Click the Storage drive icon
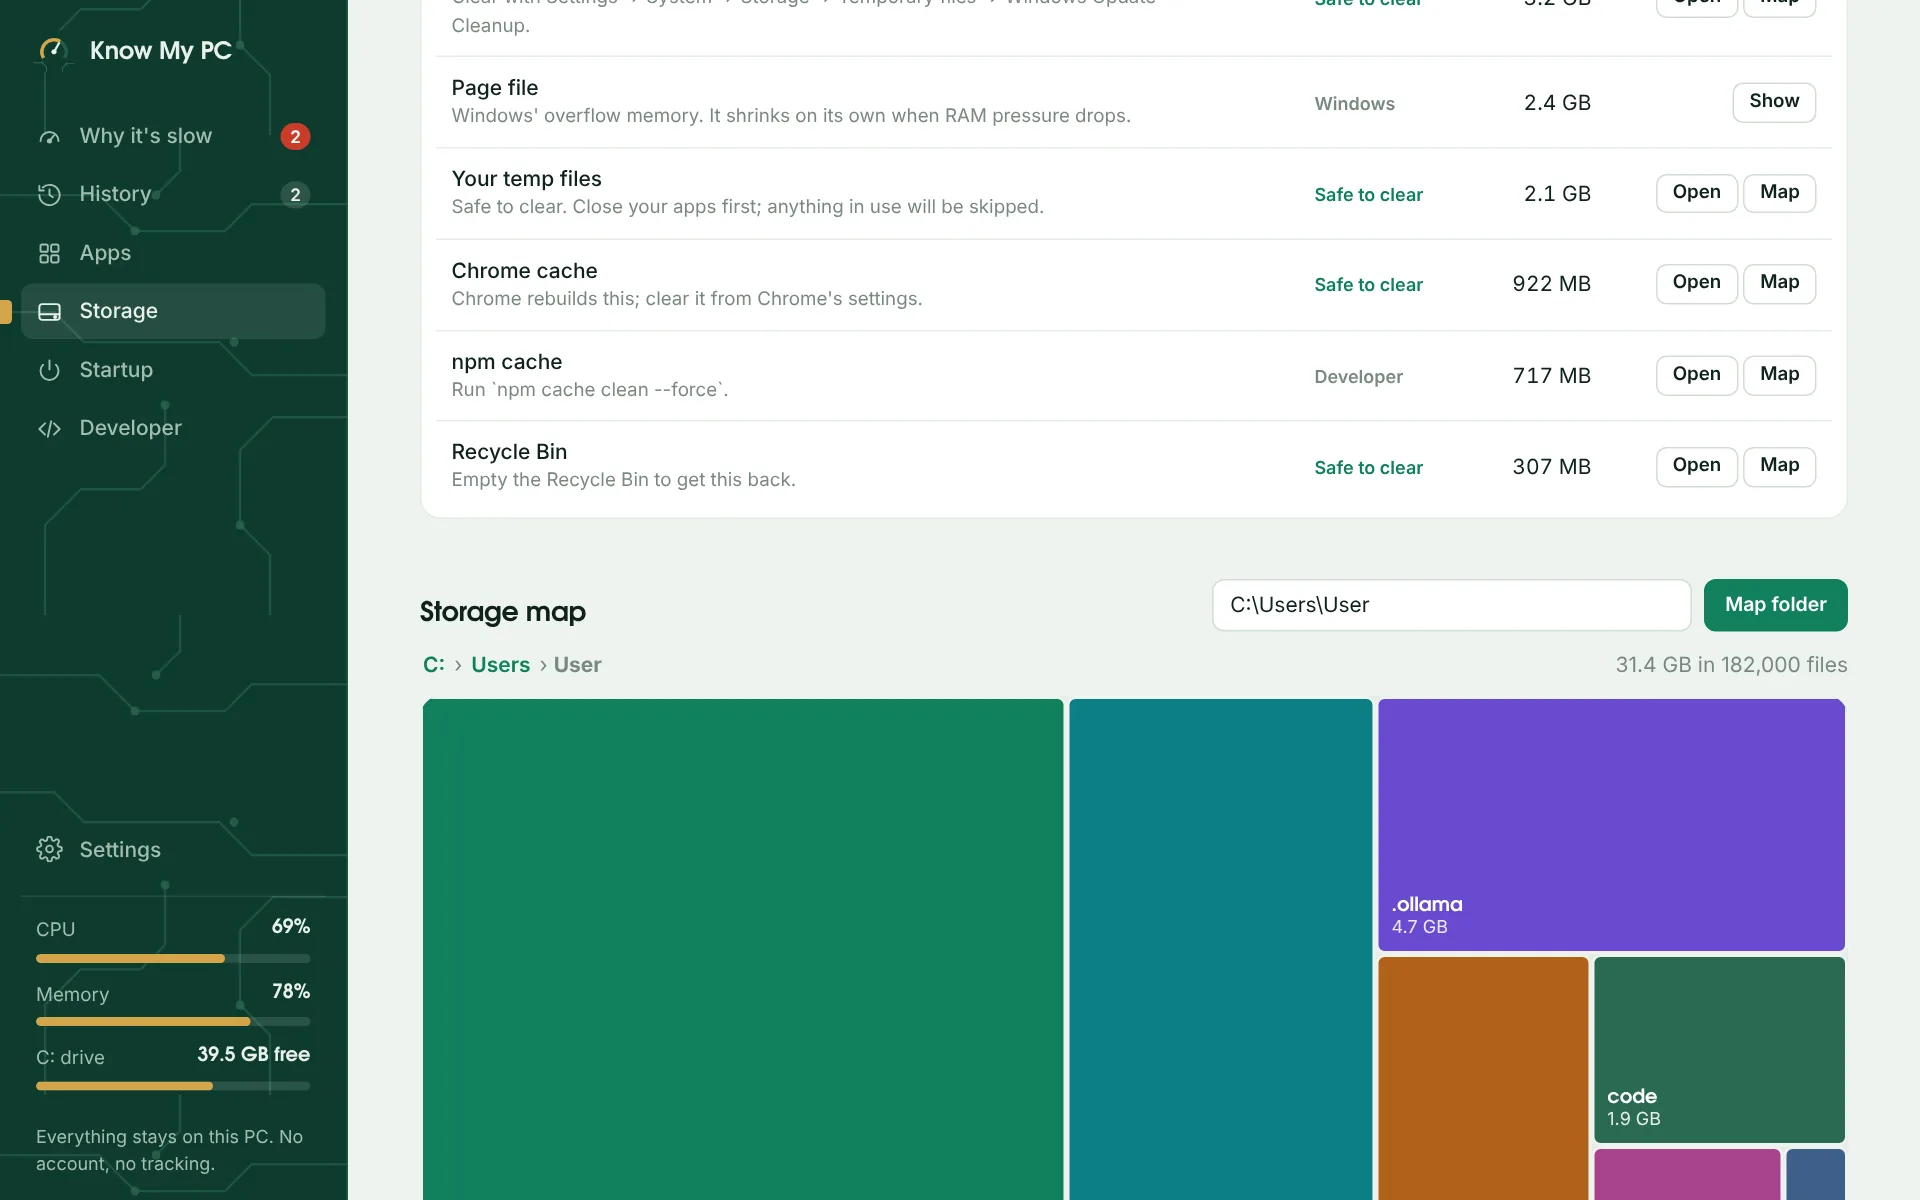 click(x=49, y=312)
